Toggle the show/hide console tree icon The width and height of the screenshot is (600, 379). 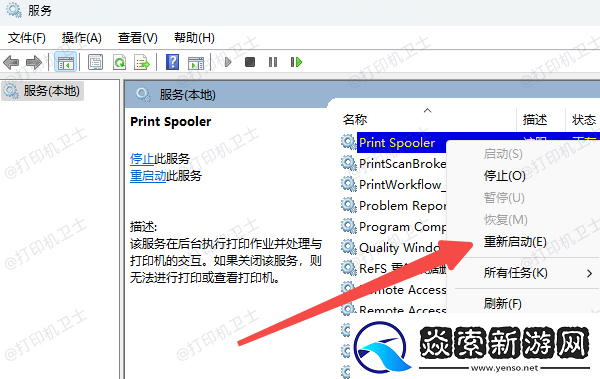click(x=65, y=62)
